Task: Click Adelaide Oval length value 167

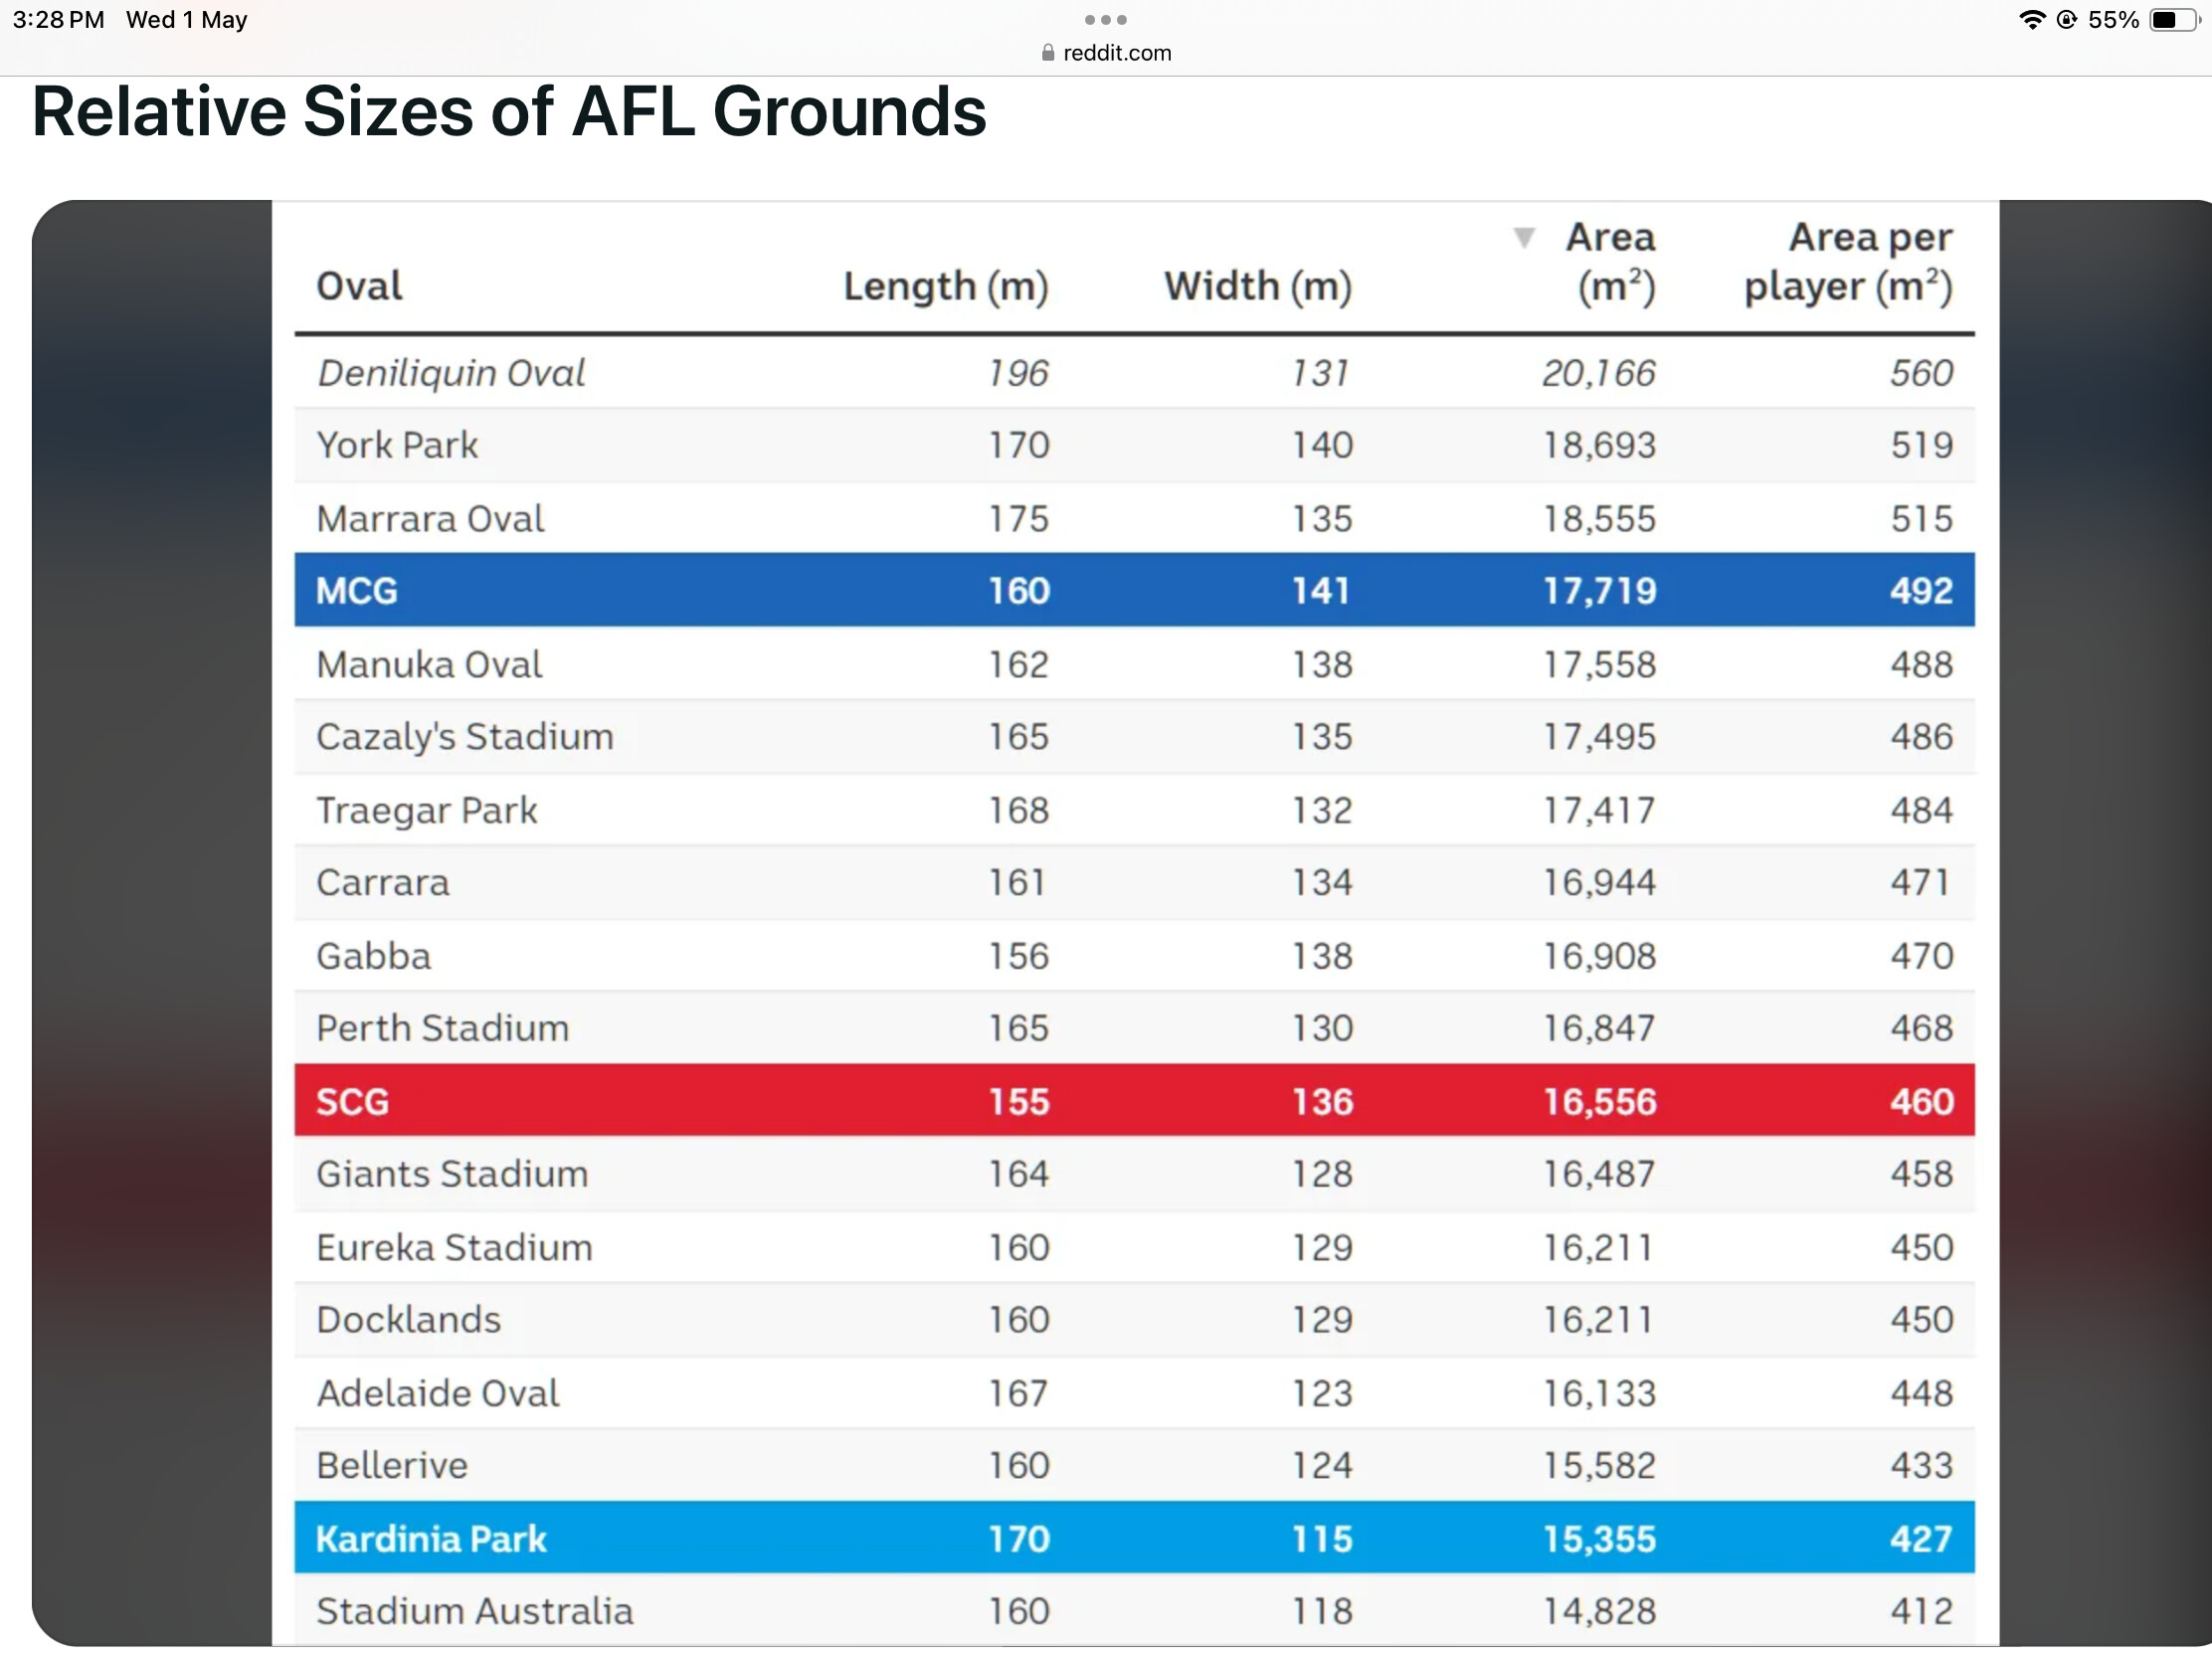Action: [1018, 1394]
